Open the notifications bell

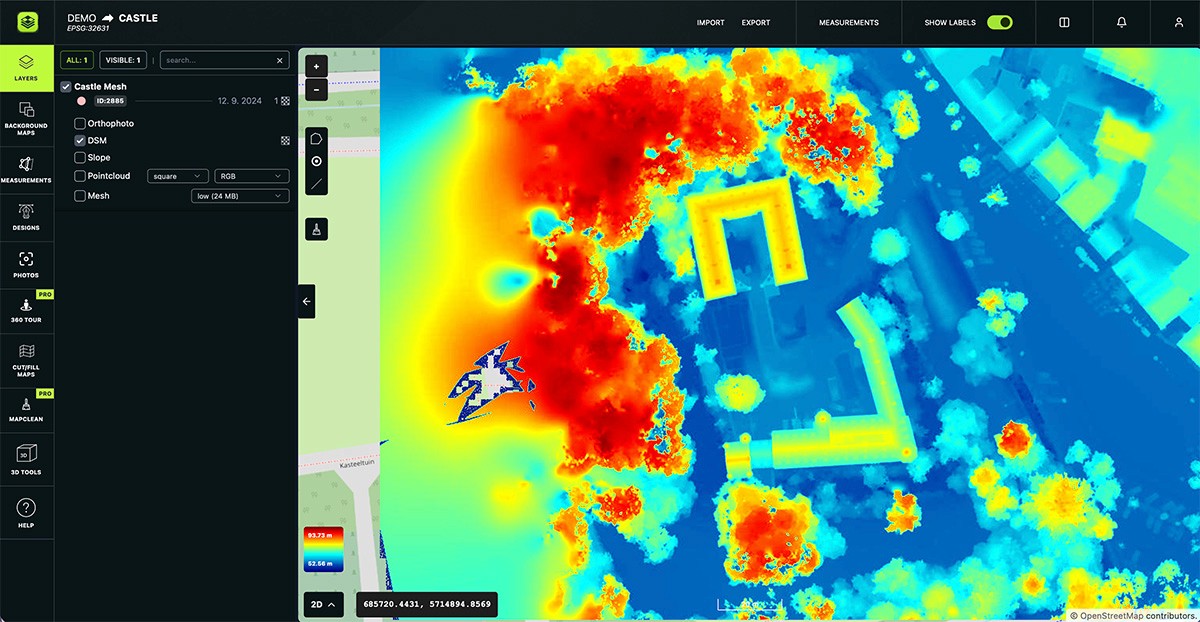point(1121,22)
